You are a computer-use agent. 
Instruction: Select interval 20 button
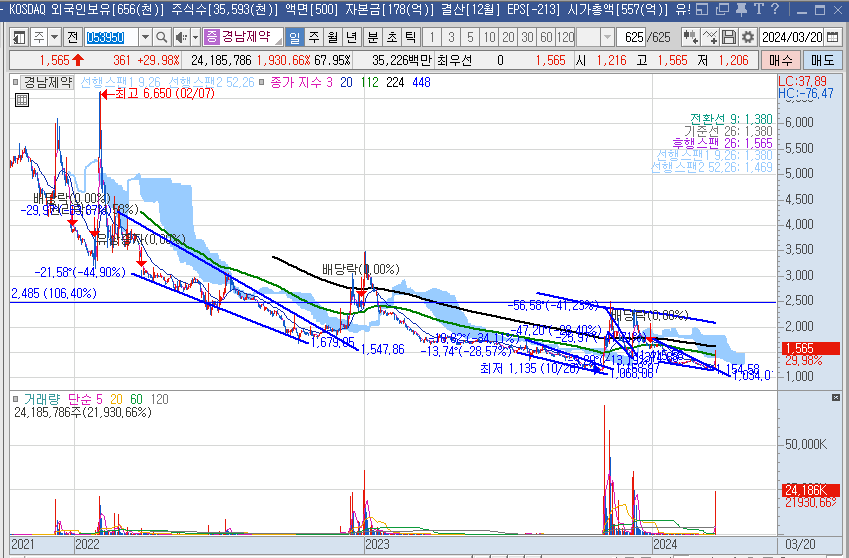click(508, 37)
